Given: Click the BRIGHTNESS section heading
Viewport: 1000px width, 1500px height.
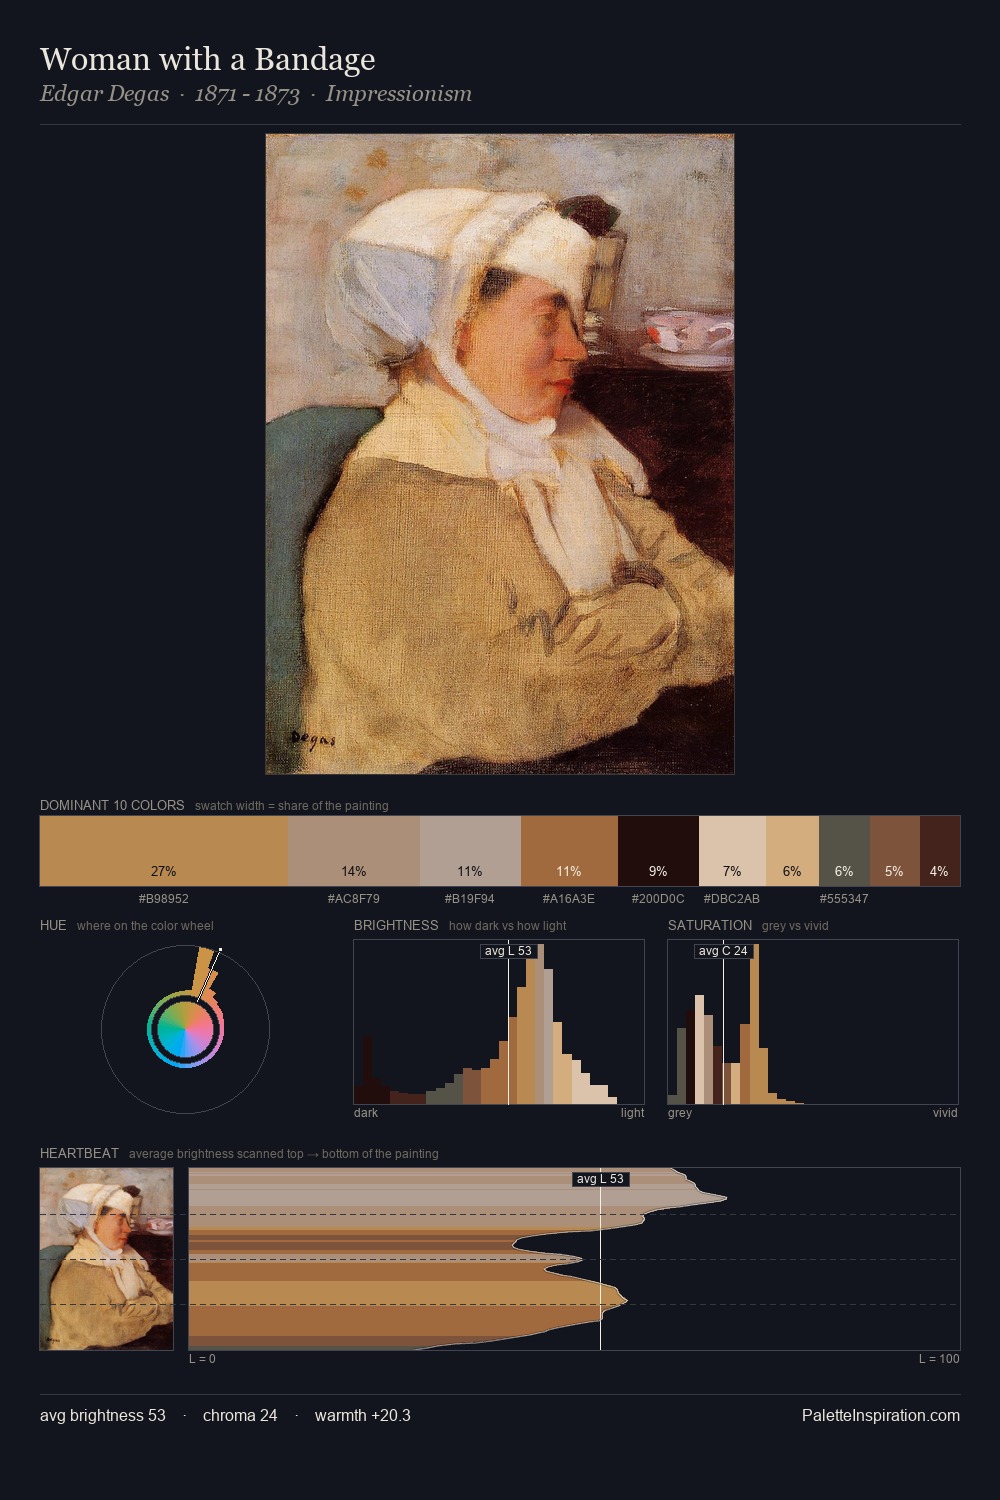Looking at the screenshot, I should click(396, 925).
